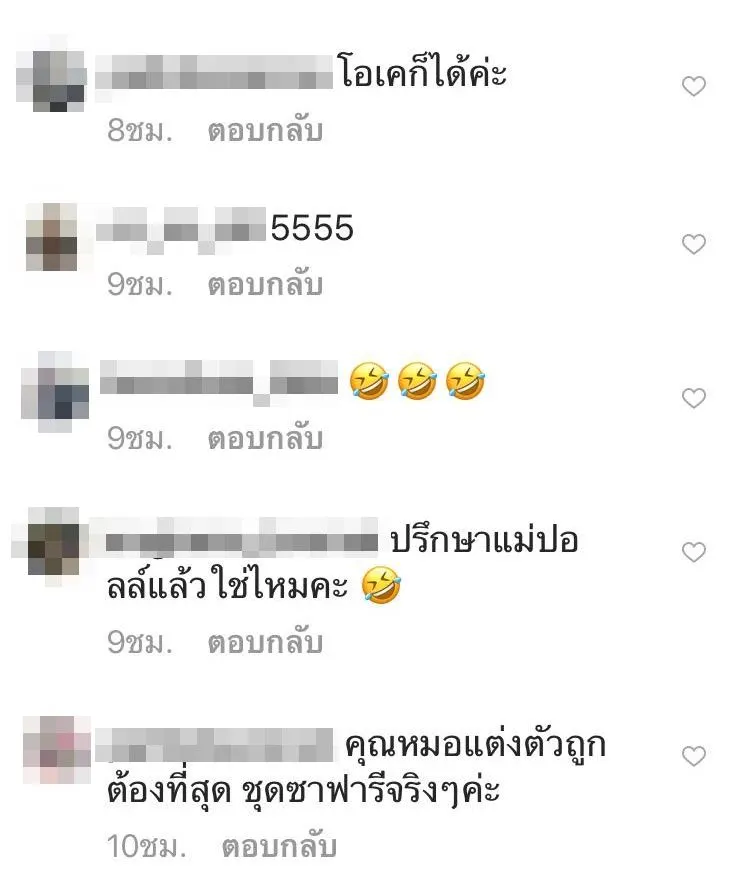Screen dimensions: 750x874
Task: Reply to the three-laughing-emoji comment
Action: click(265, 439)
